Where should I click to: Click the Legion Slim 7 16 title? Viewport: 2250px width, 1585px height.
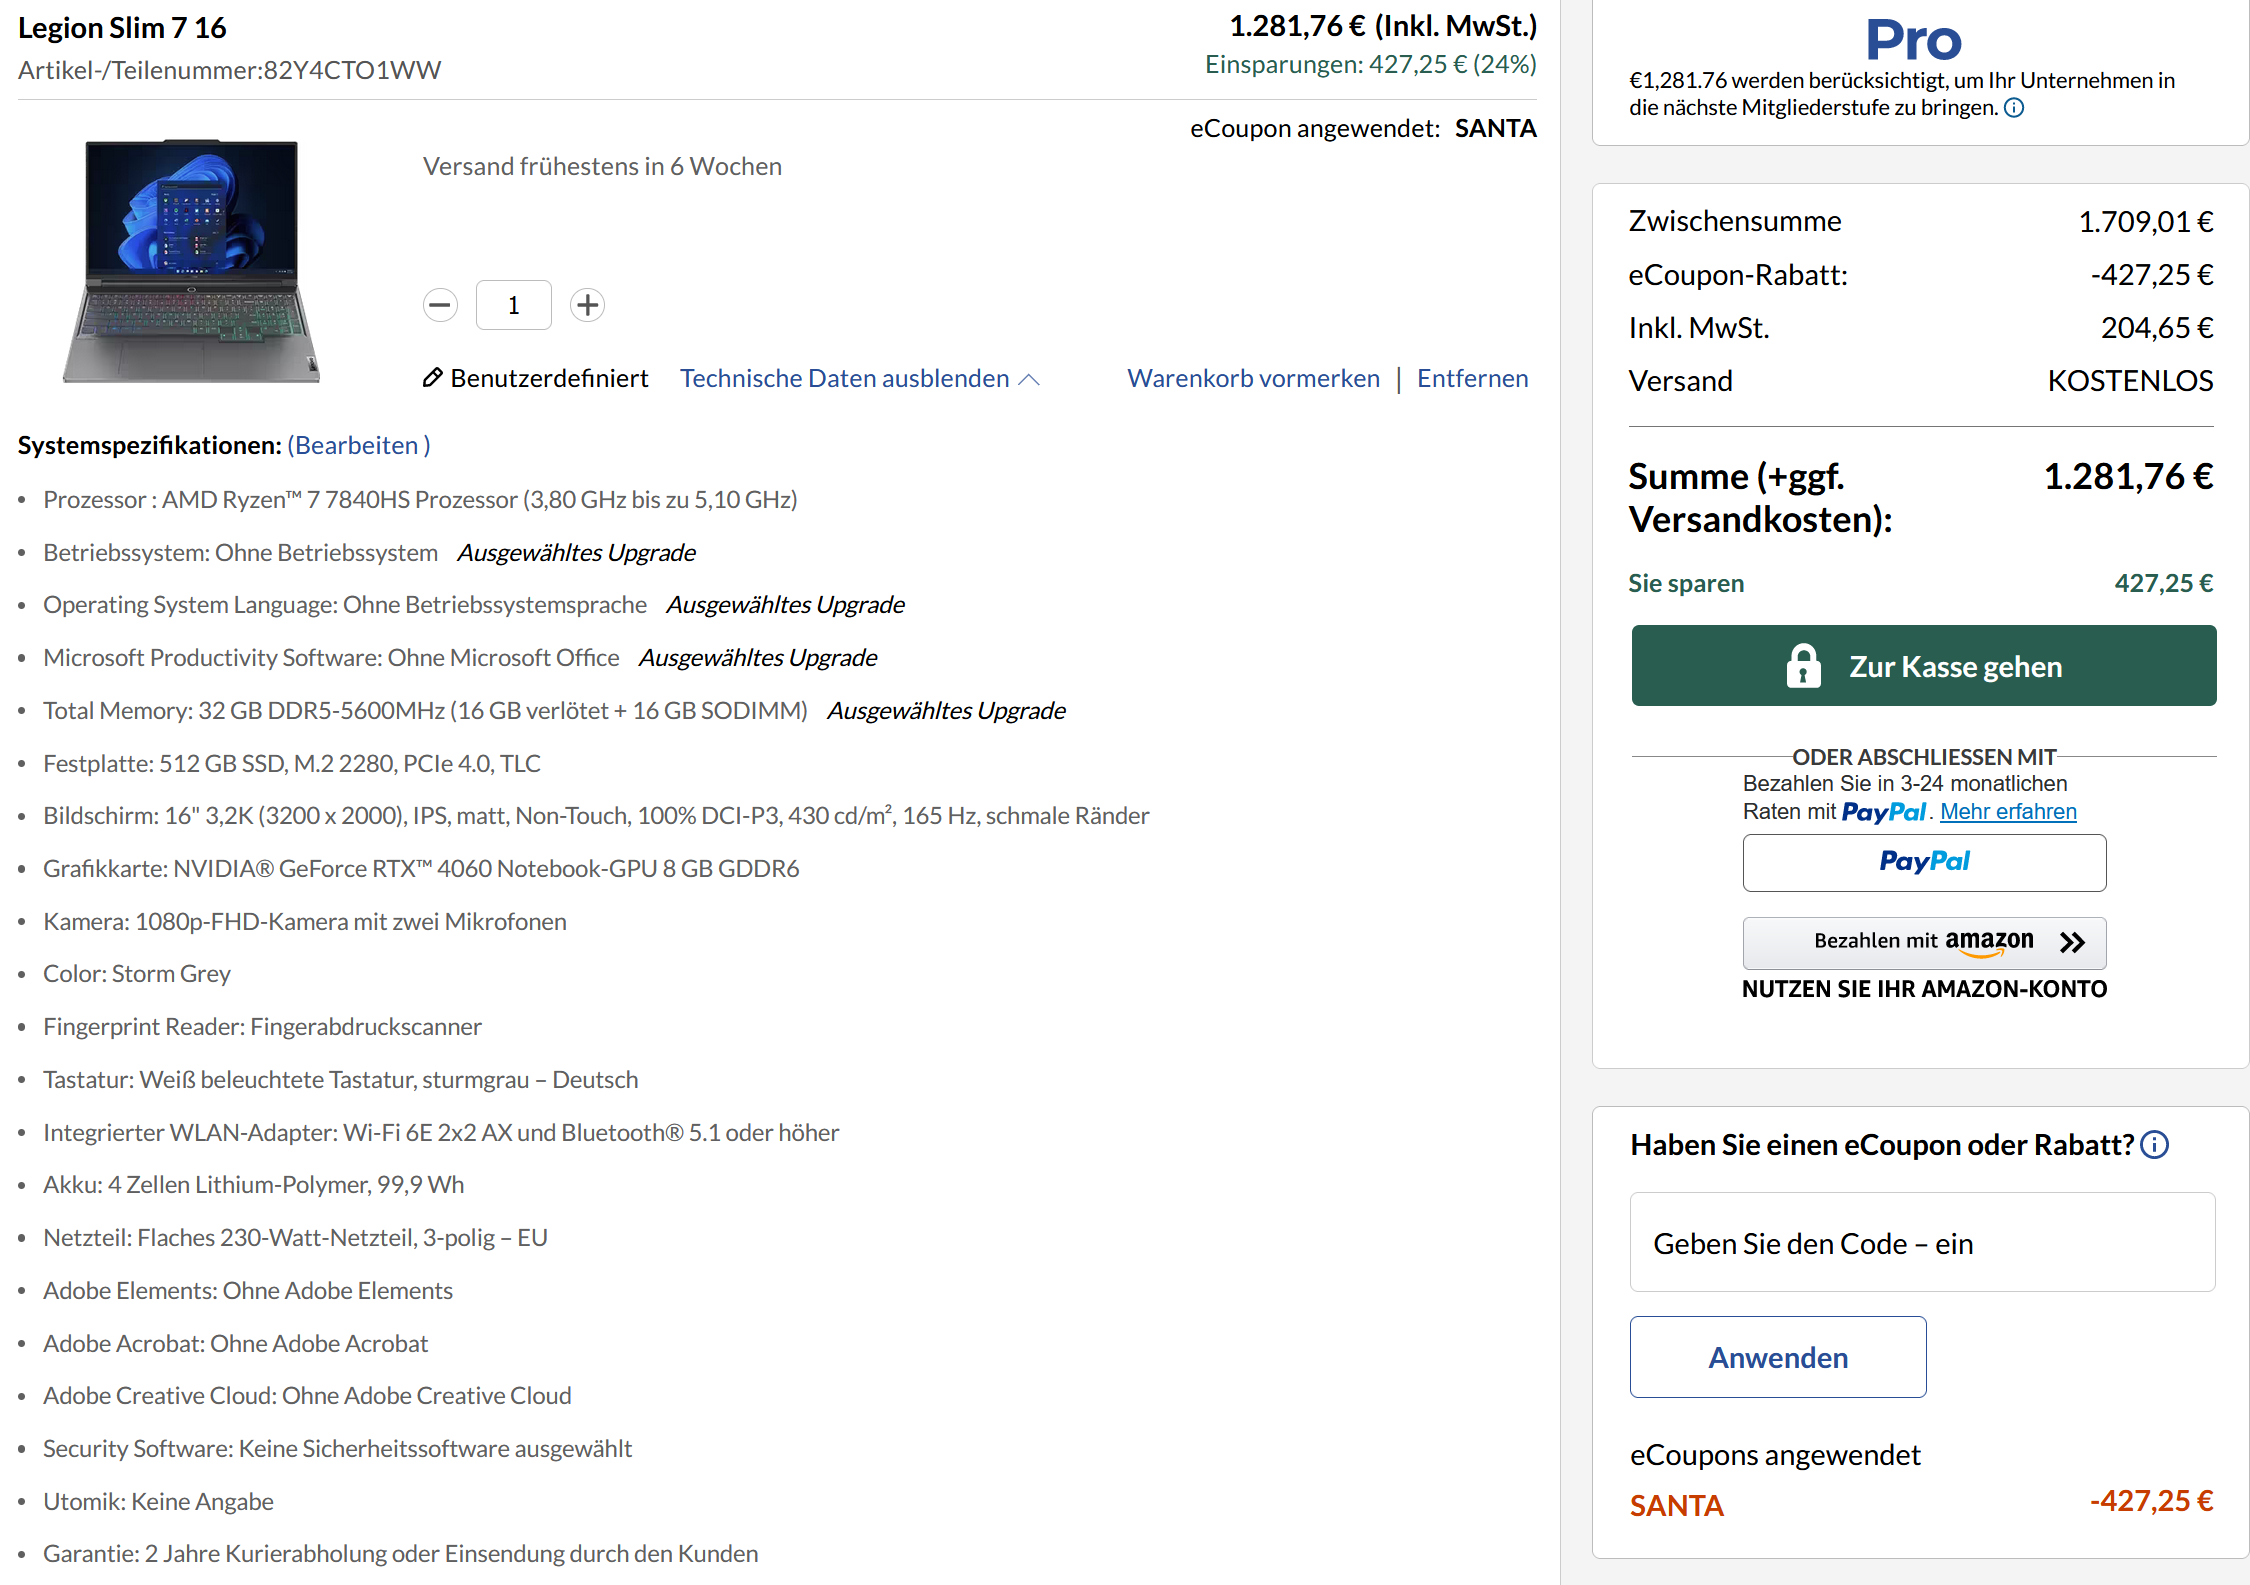[x=122, y=28]
